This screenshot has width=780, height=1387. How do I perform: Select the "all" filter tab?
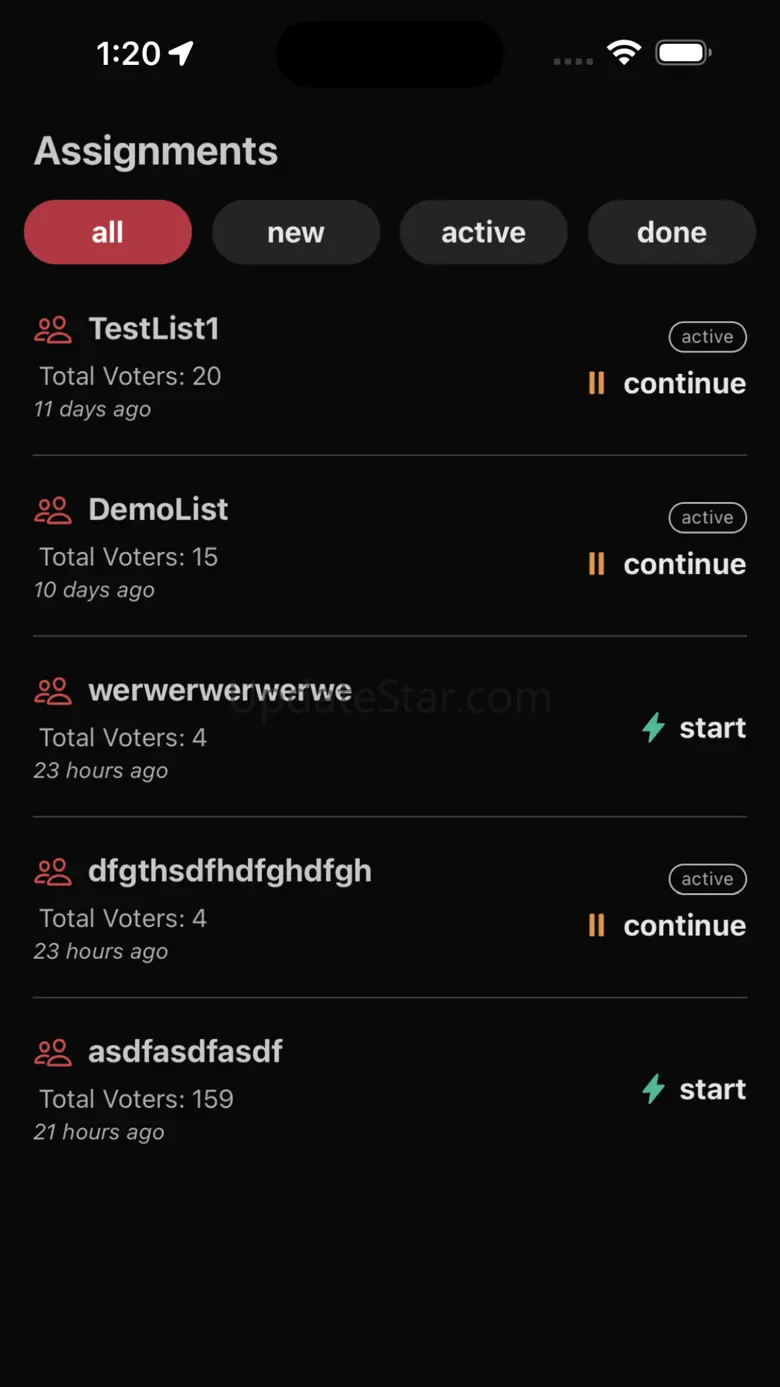pyautogui.click(x=108, y=232)
